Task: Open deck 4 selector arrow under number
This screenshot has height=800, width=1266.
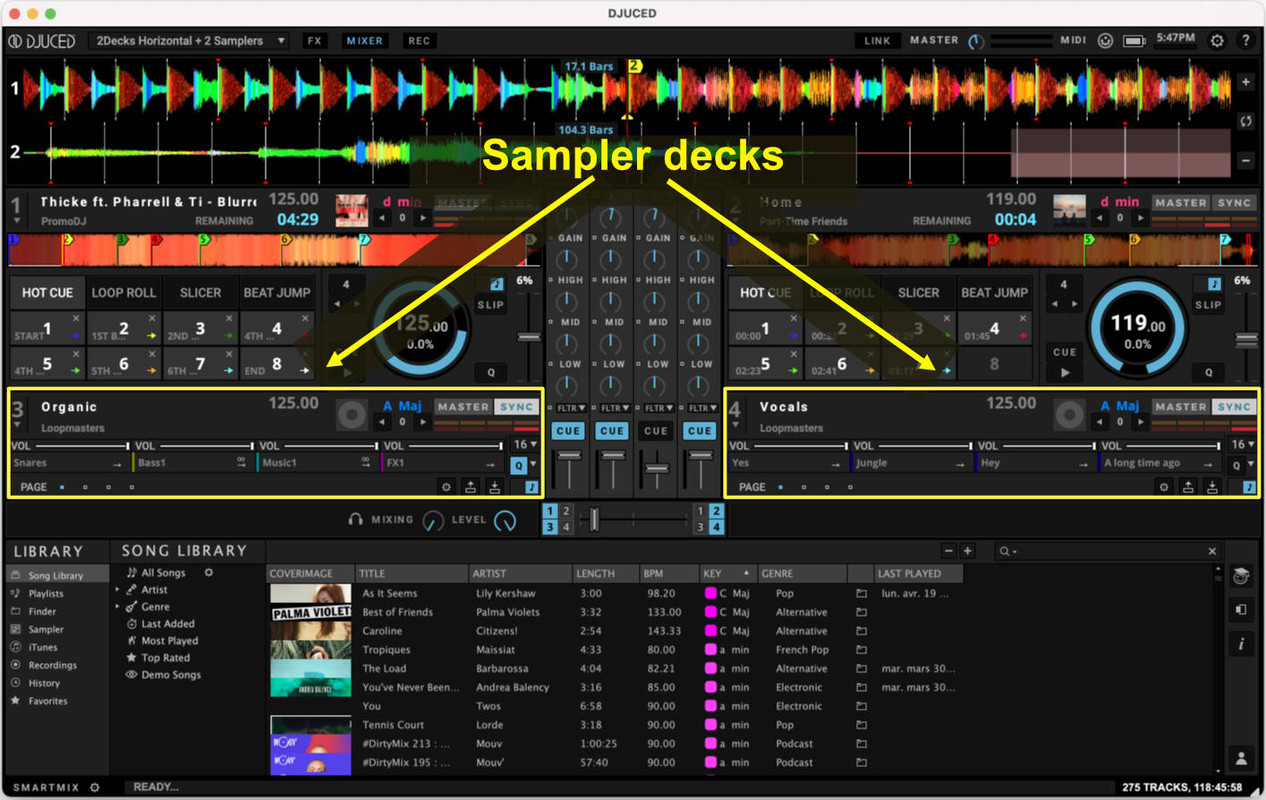Action: coord(735,424)
